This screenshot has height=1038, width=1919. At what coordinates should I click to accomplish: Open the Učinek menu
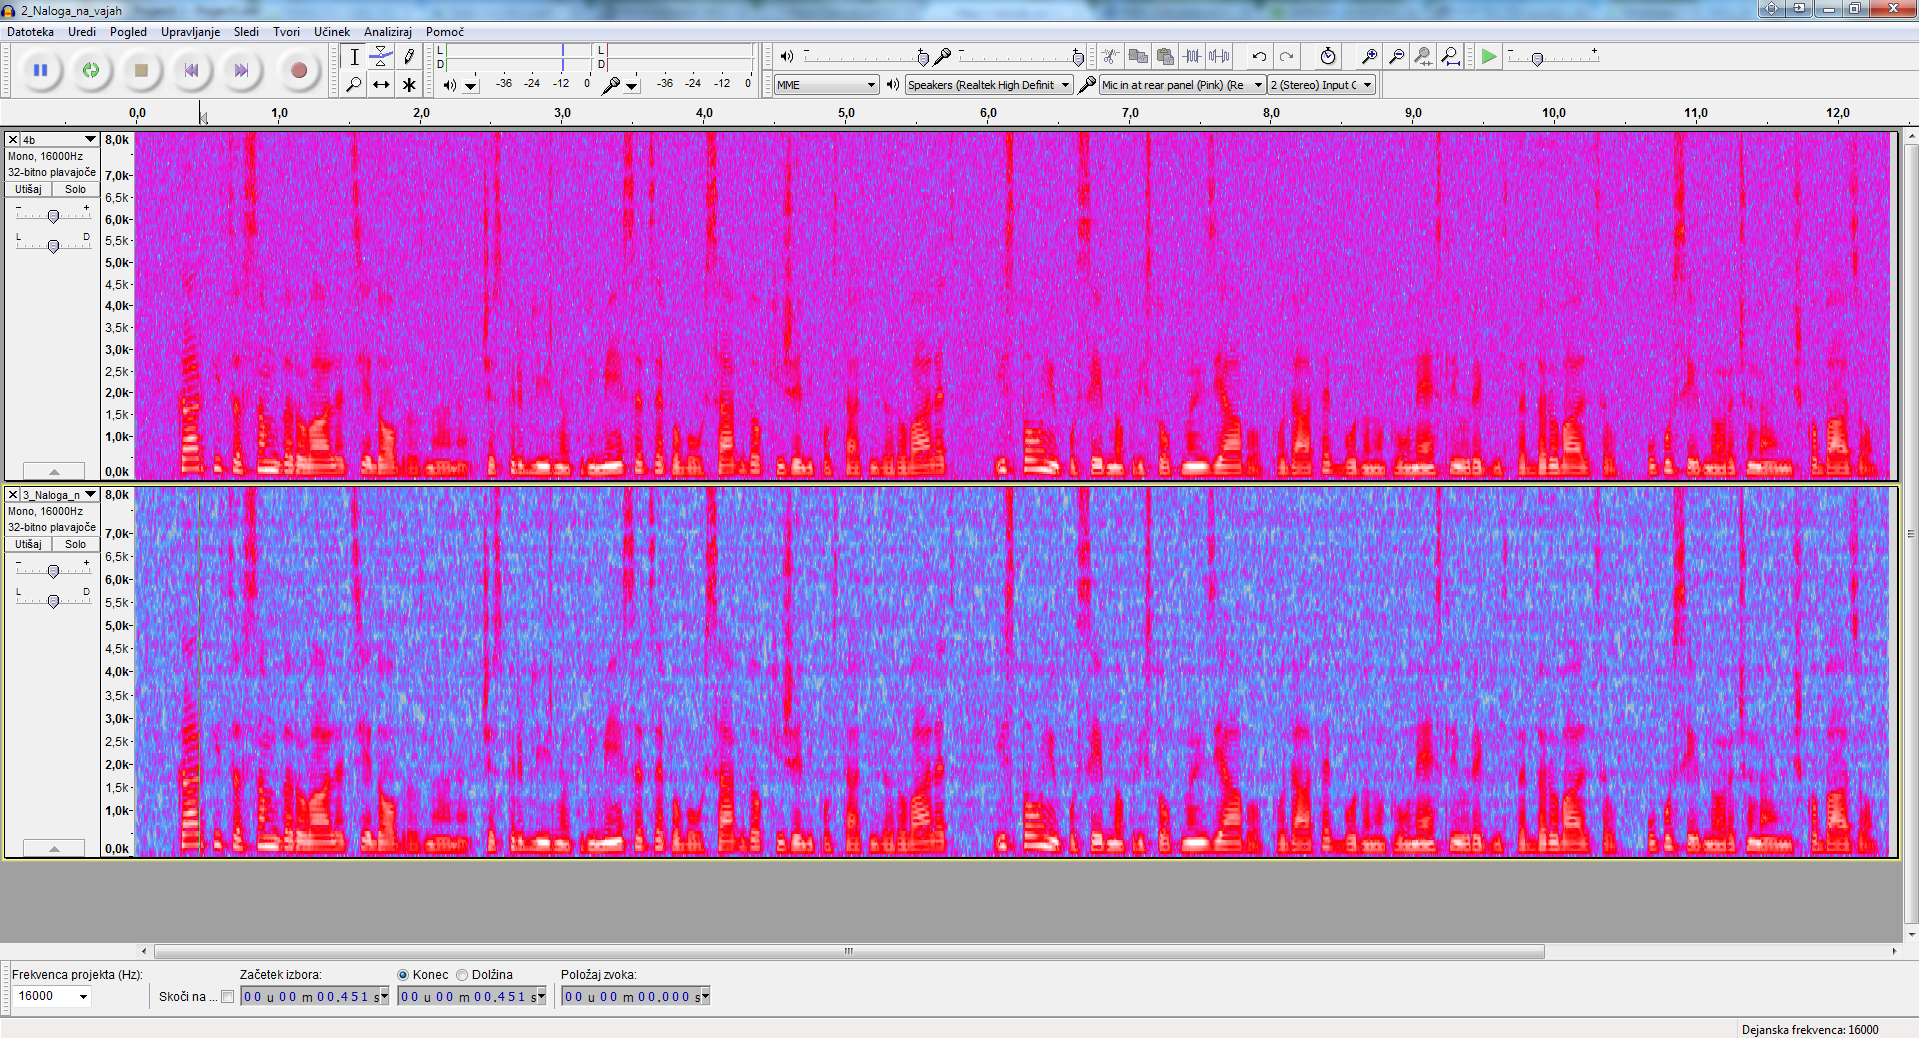(x=331, y=32)
